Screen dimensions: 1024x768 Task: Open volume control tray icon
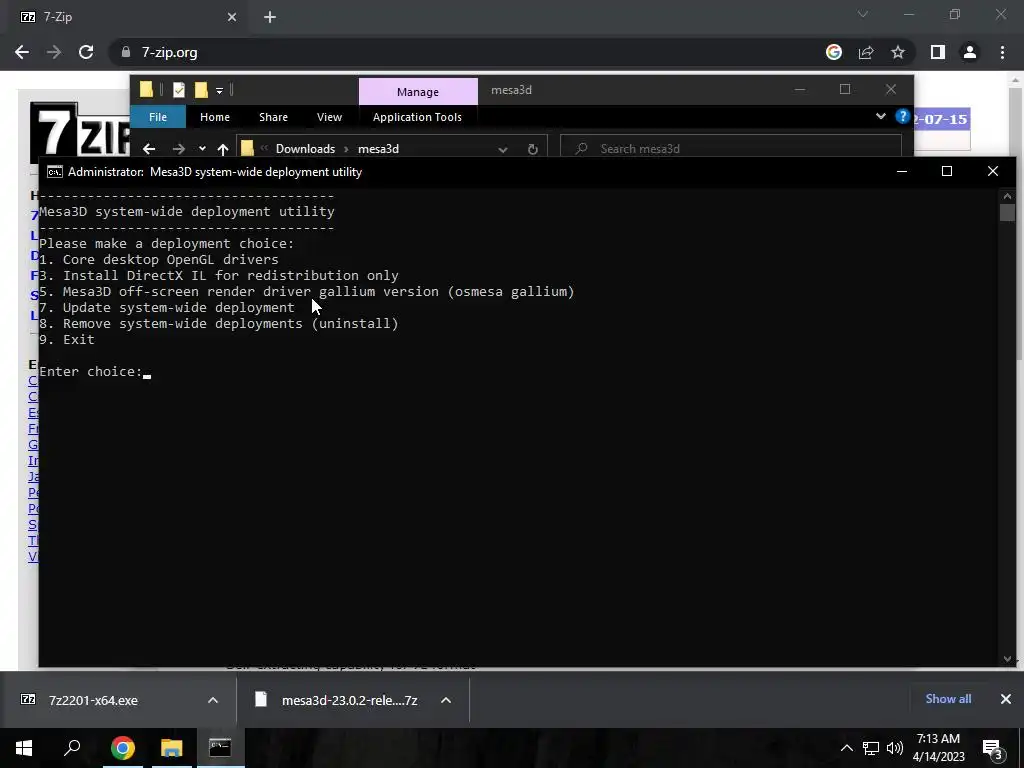[x=895, y=748]
